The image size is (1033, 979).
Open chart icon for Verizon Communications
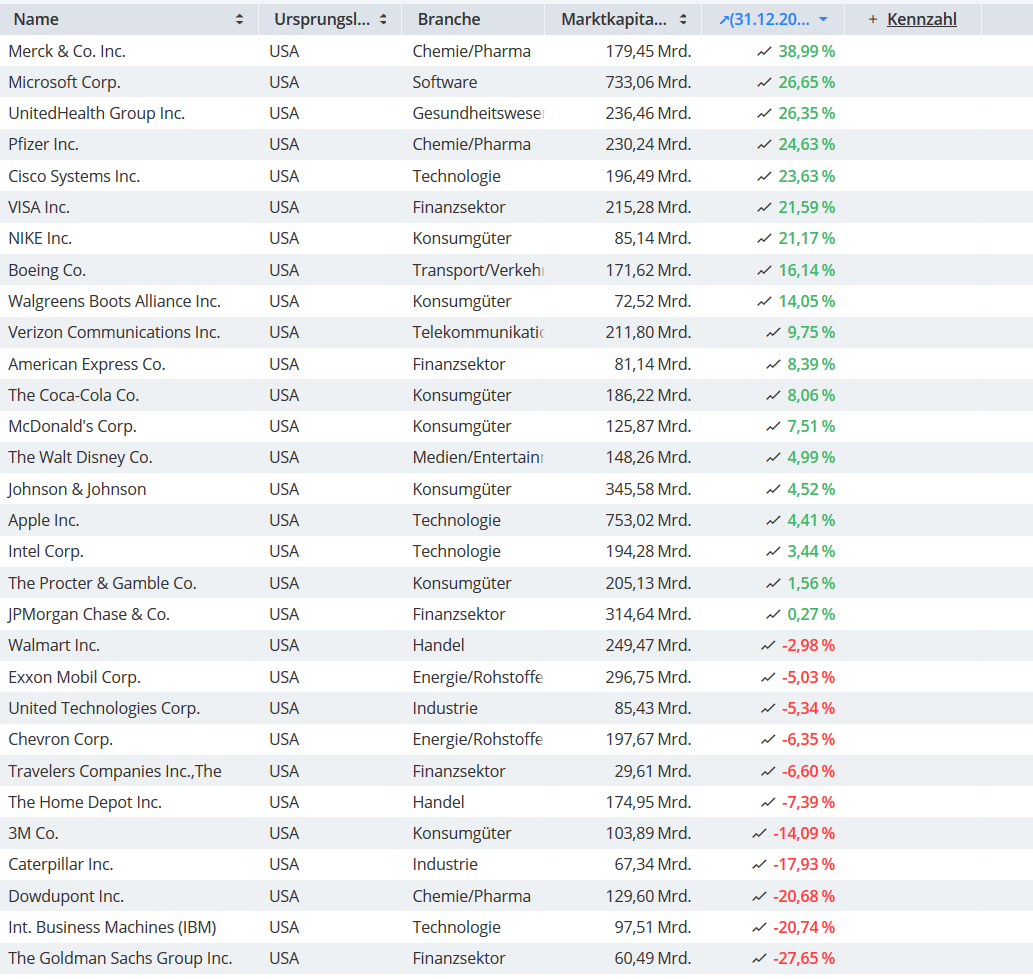[x=773, y=333]
